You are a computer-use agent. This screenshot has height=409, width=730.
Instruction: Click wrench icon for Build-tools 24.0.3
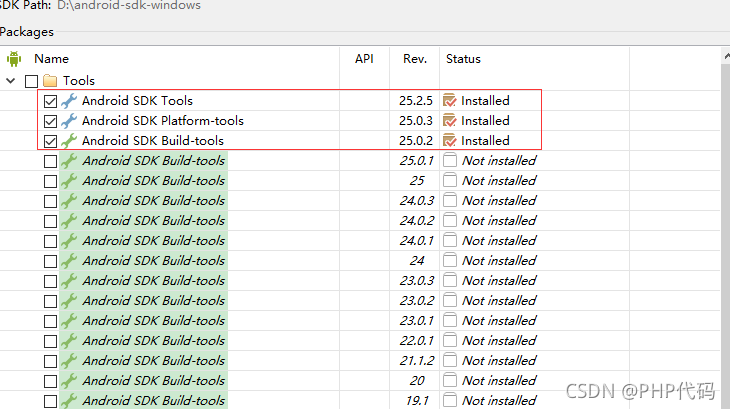pyautogui.click(x=69, y=201)
